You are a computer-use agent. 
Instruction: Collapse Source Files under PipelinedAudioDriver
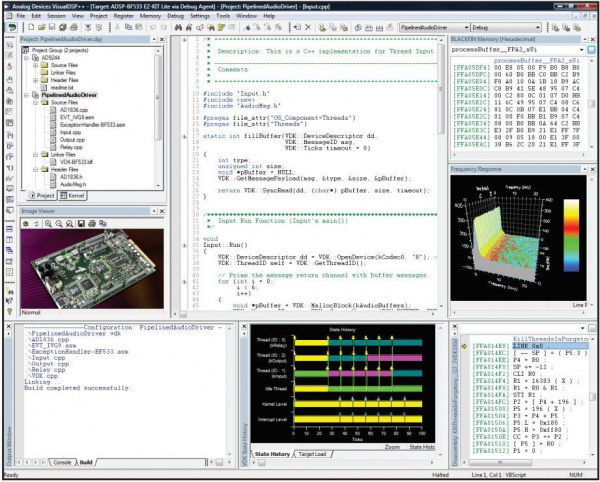35,103
